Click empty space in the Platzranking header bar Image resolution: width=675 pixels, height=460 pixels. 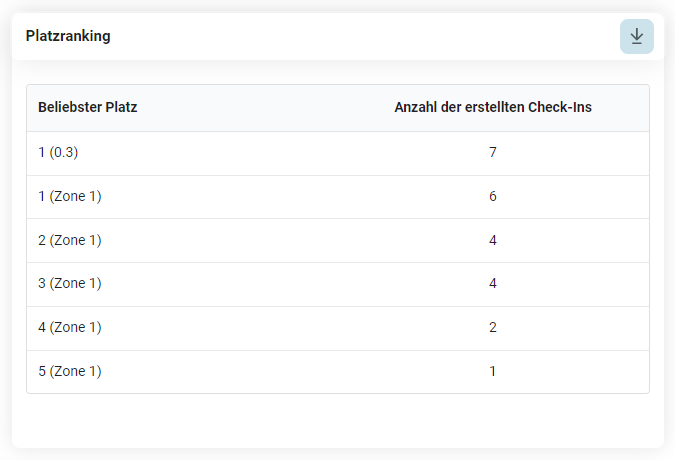(350, 36)
